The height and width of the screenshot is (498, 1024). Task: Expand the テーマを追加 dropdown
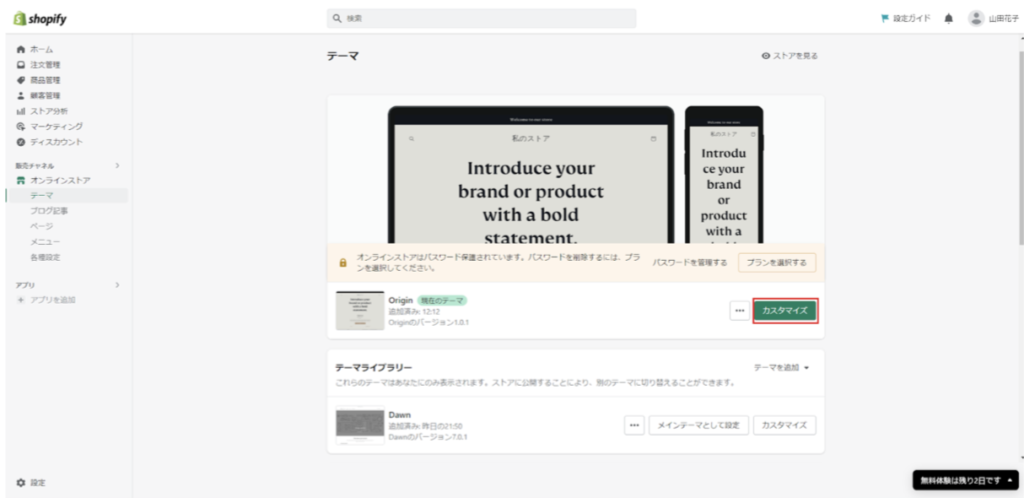tap(781, 368)
